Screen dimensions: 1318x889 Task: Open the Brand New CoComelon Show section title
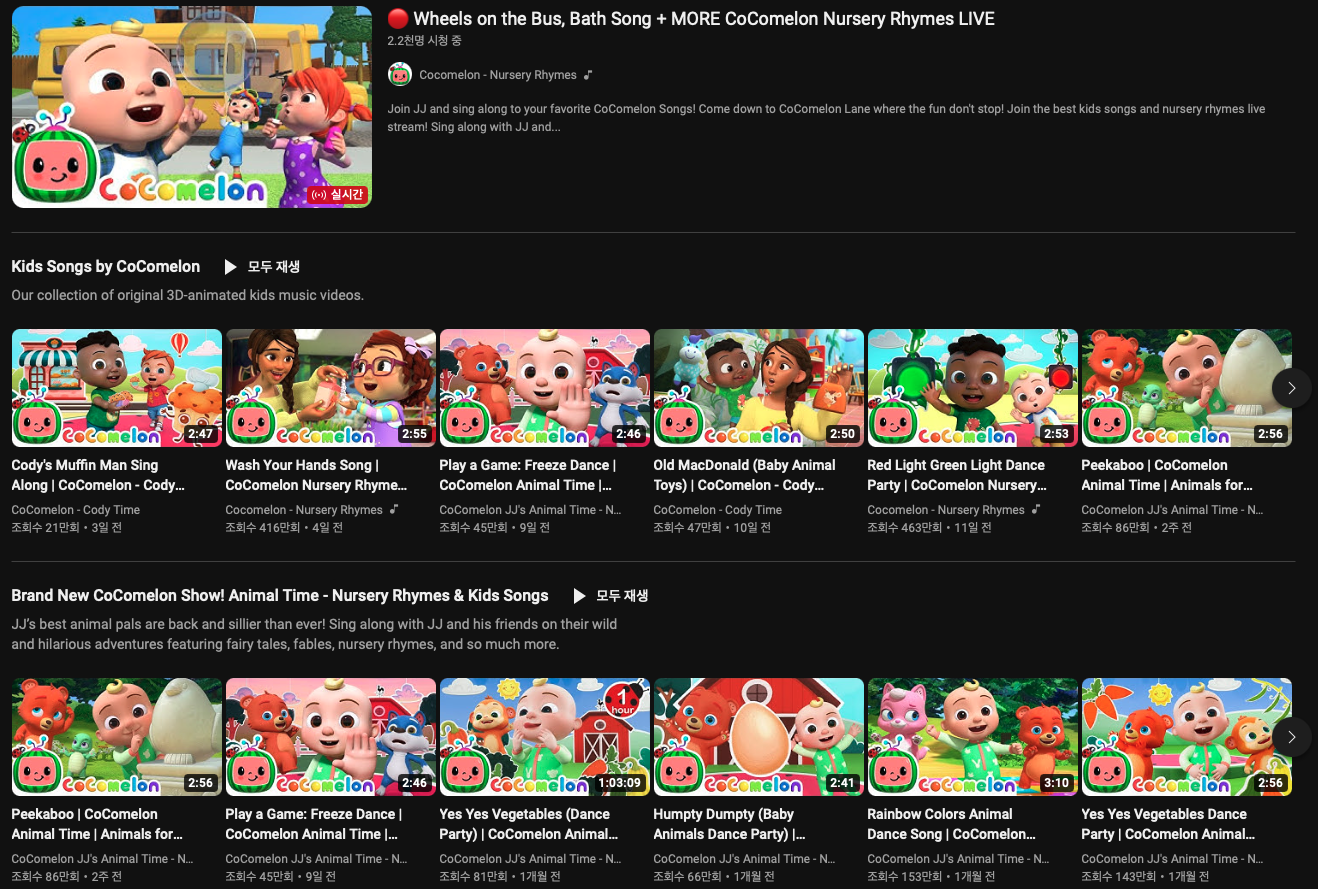pyautogui.click(x=280, y=596)
